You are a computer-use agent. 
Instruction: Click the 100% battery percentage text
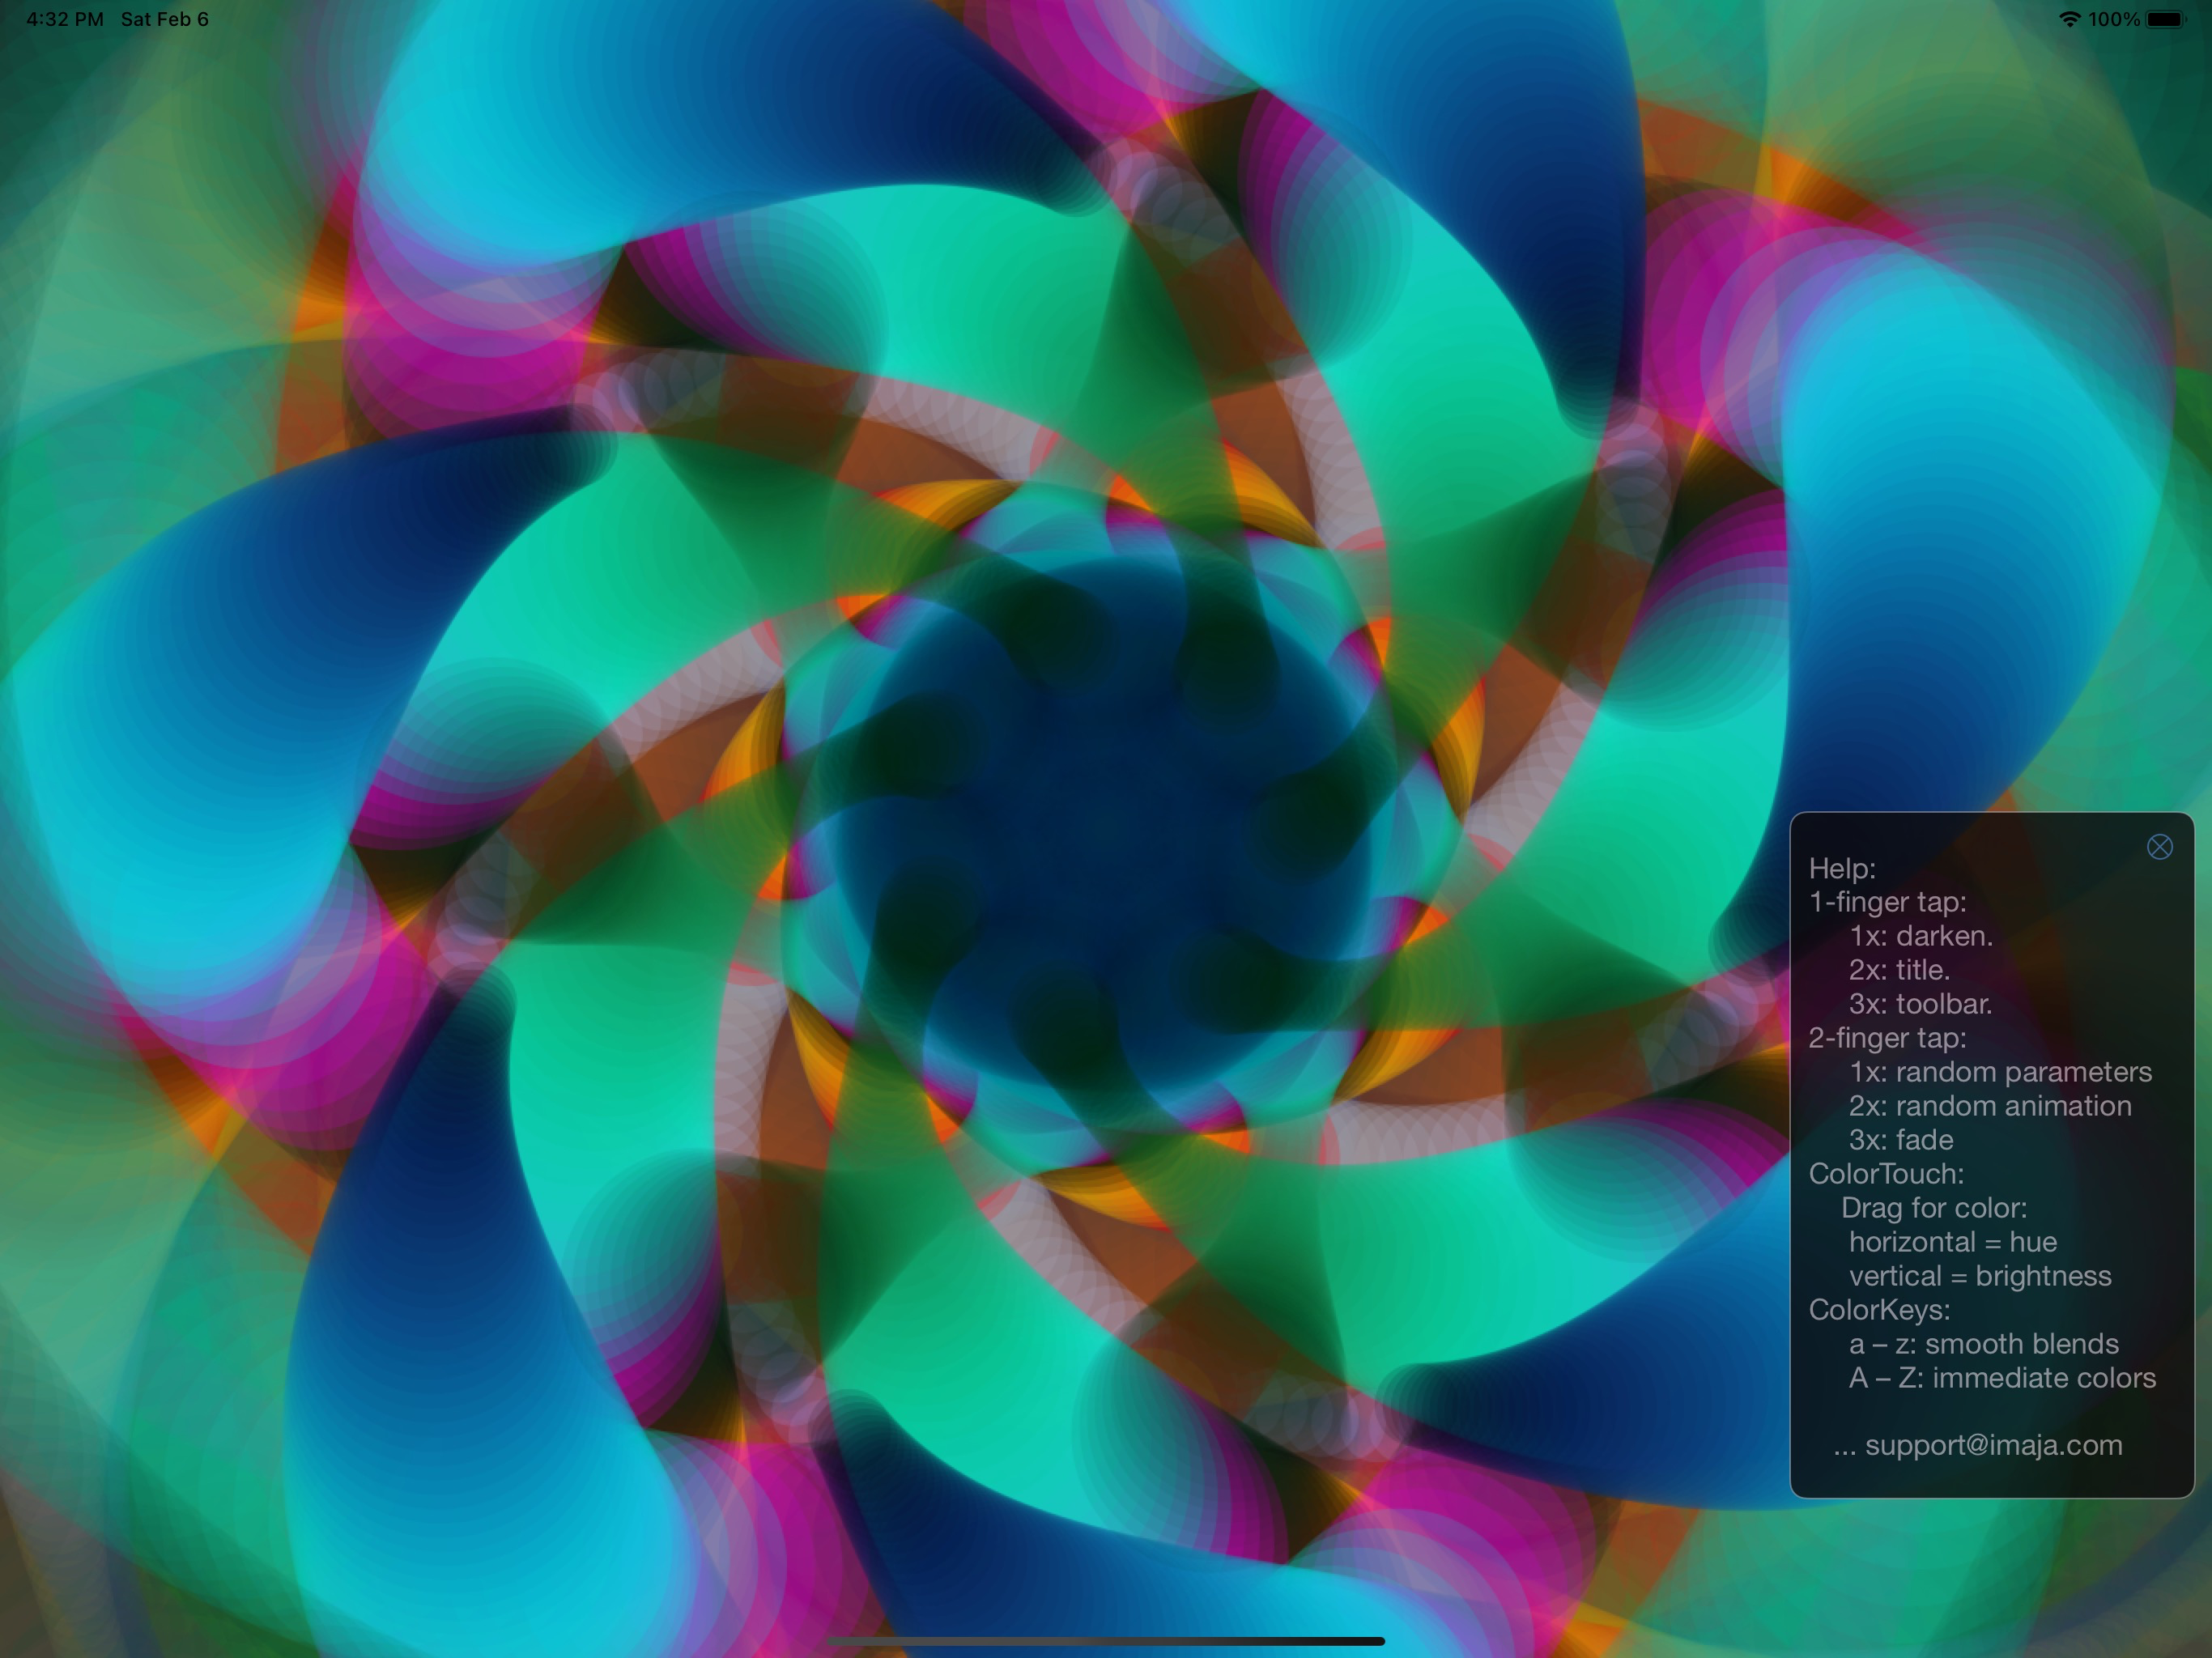point(2113,19)
